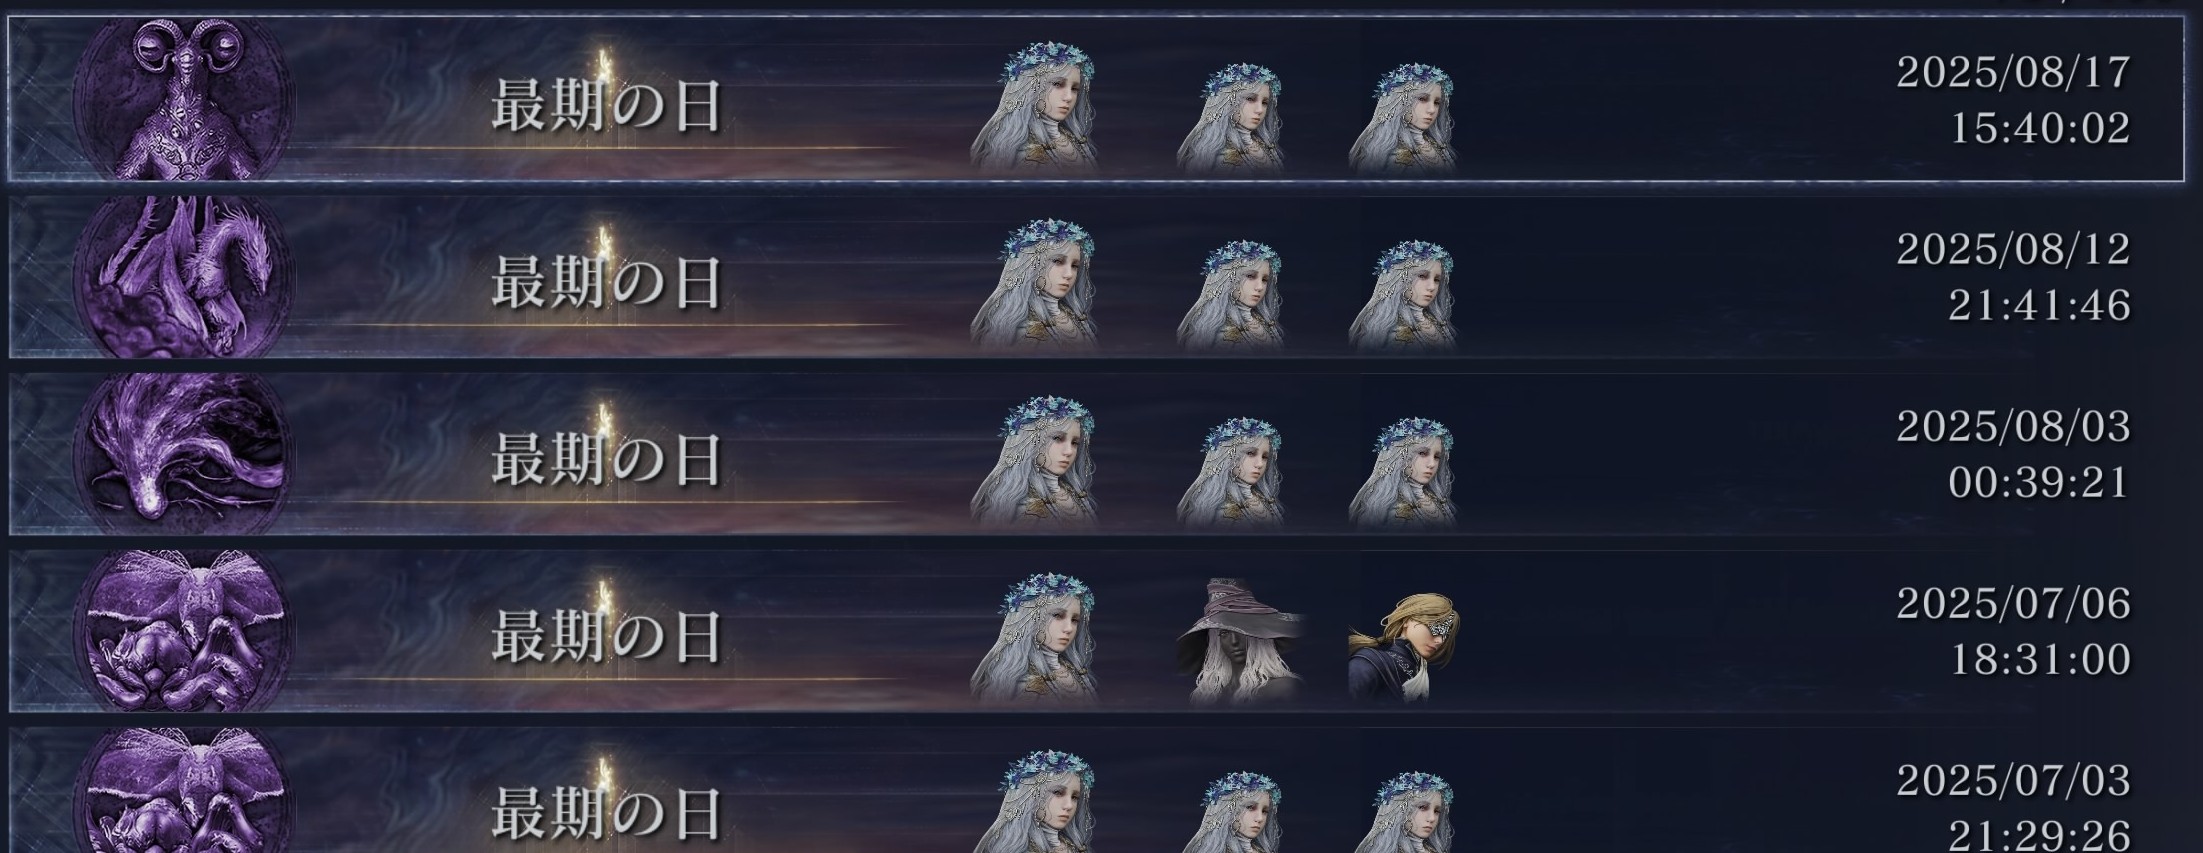2203x853 pixels.
Task: Click the 2025/08/12 21:41:46 timestamp
Action: [2014, 277]
